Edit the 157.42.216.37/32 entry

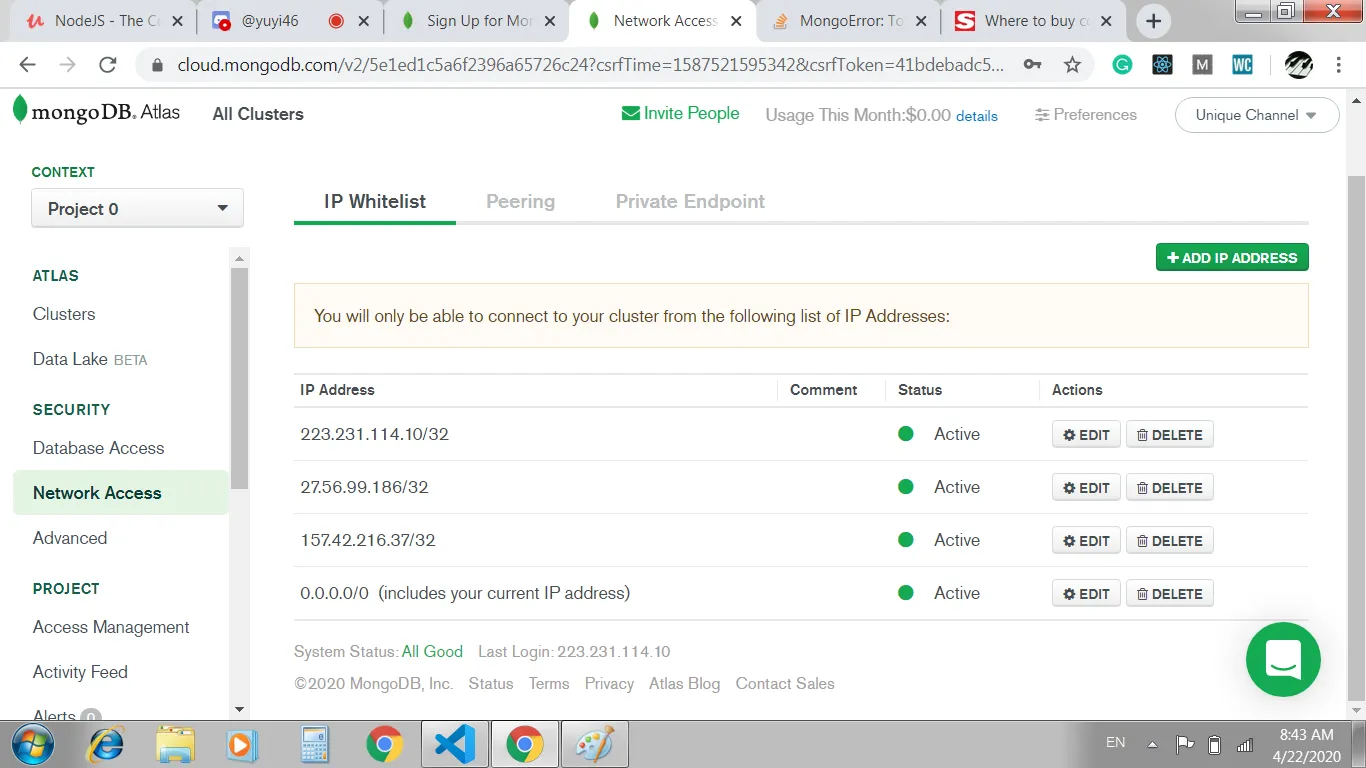[1086, 541]
